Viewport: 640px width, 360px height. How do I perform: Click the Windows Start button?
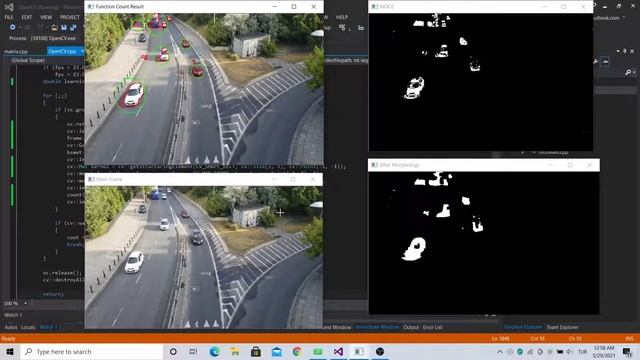(10, 351)
